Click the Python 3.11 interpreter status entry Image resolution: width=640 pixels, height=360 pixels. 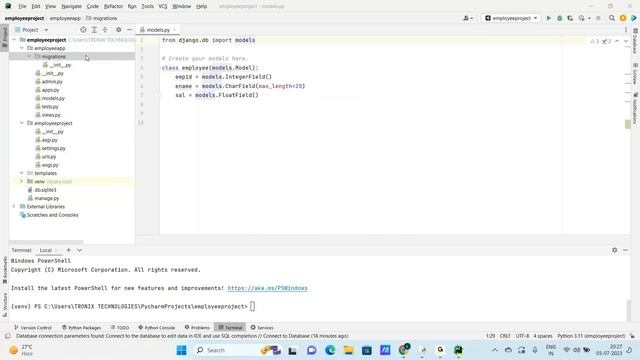click(591, 336)
